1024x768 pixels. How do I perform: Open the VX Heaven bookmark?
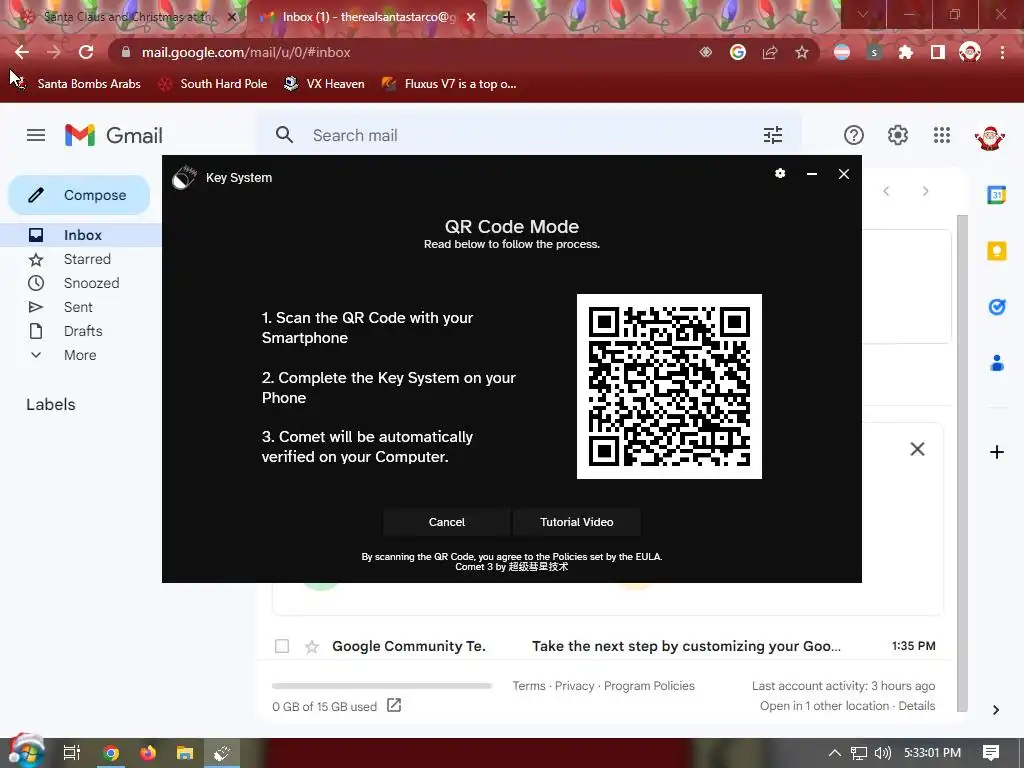click(x=324, y=84)
